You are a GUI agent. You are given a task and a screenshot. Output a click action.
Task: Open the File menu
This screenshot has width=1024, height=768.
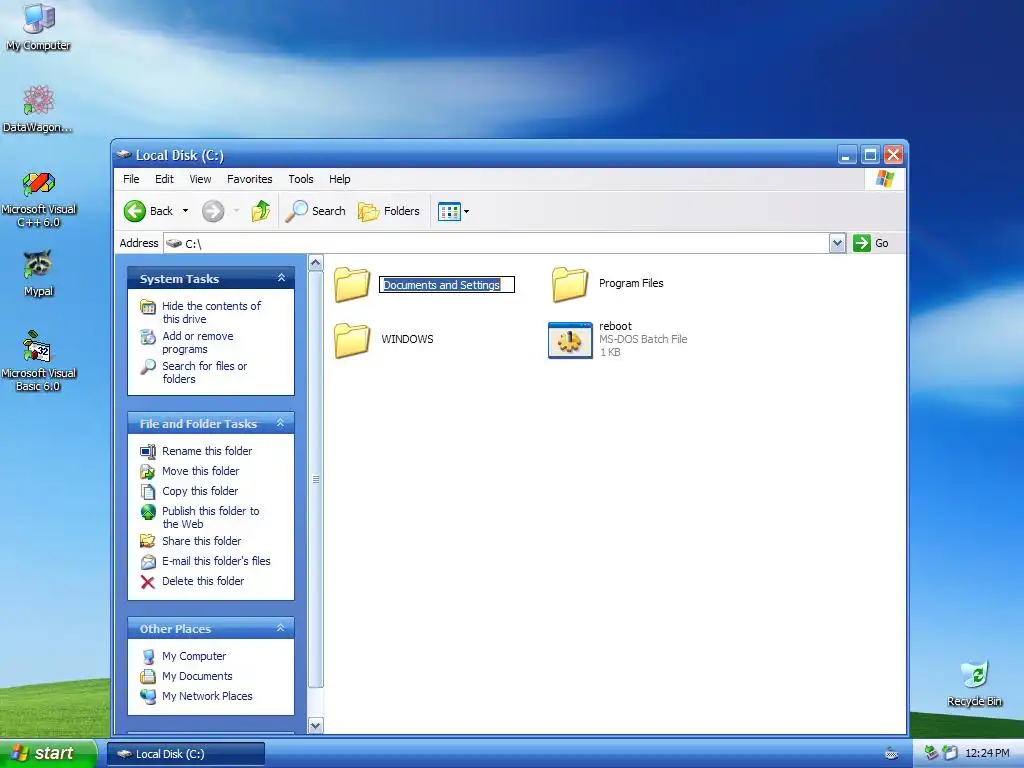131,179
